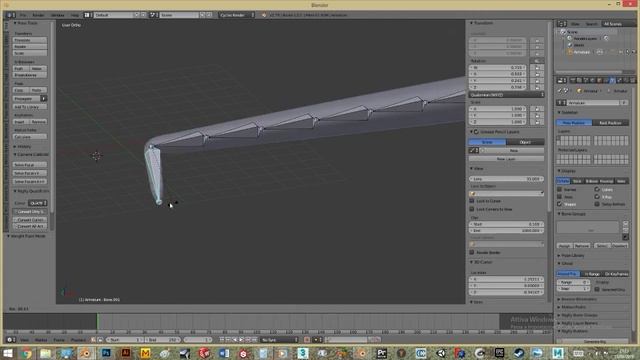Screen dimensions: 640x360
Task: Open Premiere Pro from the taskbar
Action: click(x=382, y=353)
